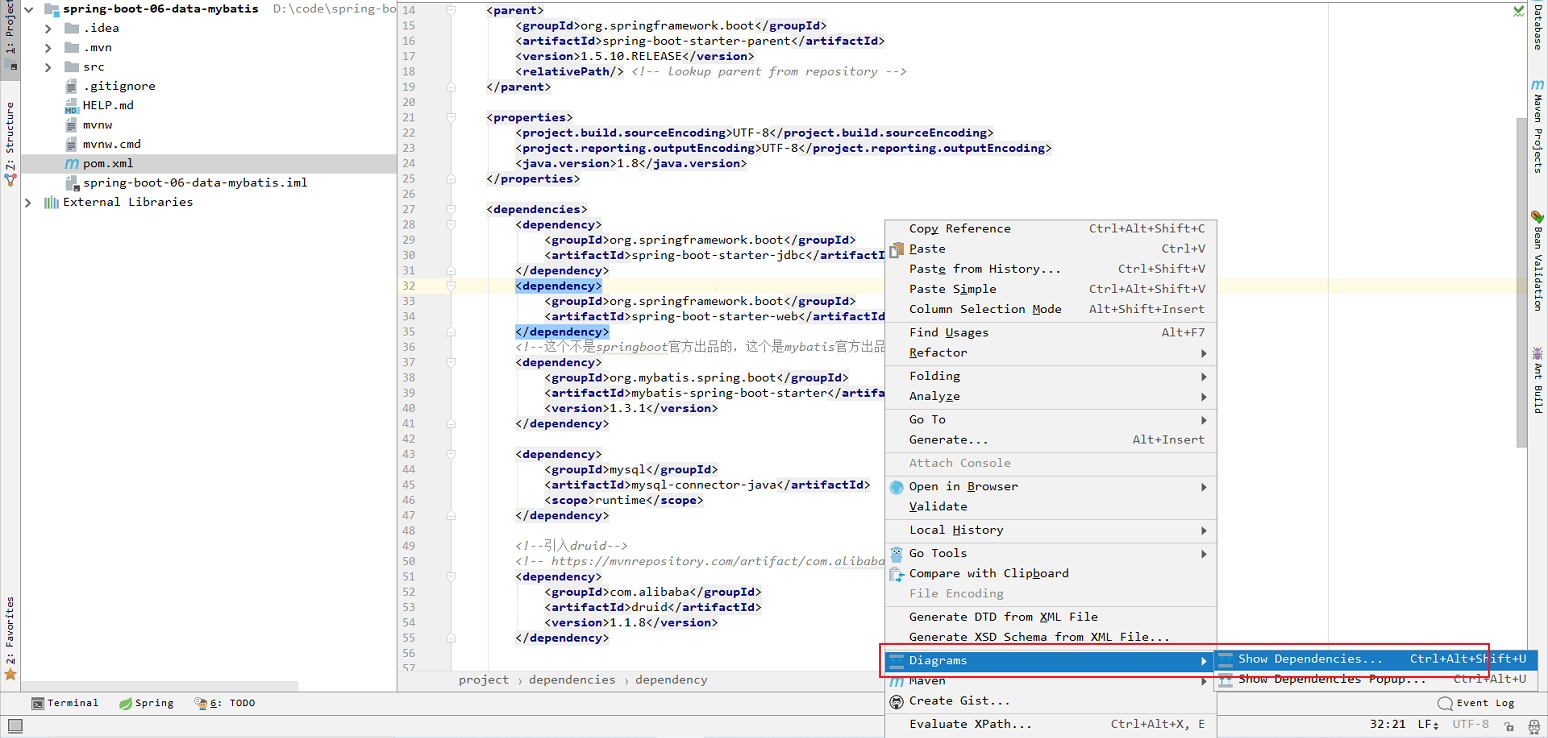Choose Find Usages menu entry
This screenshot has width=1548, height=738.
[x=1051, y=333]
